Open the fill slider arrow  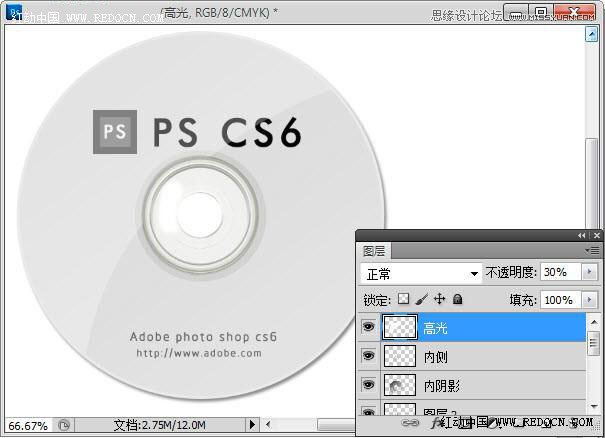[x=589, y=299]
